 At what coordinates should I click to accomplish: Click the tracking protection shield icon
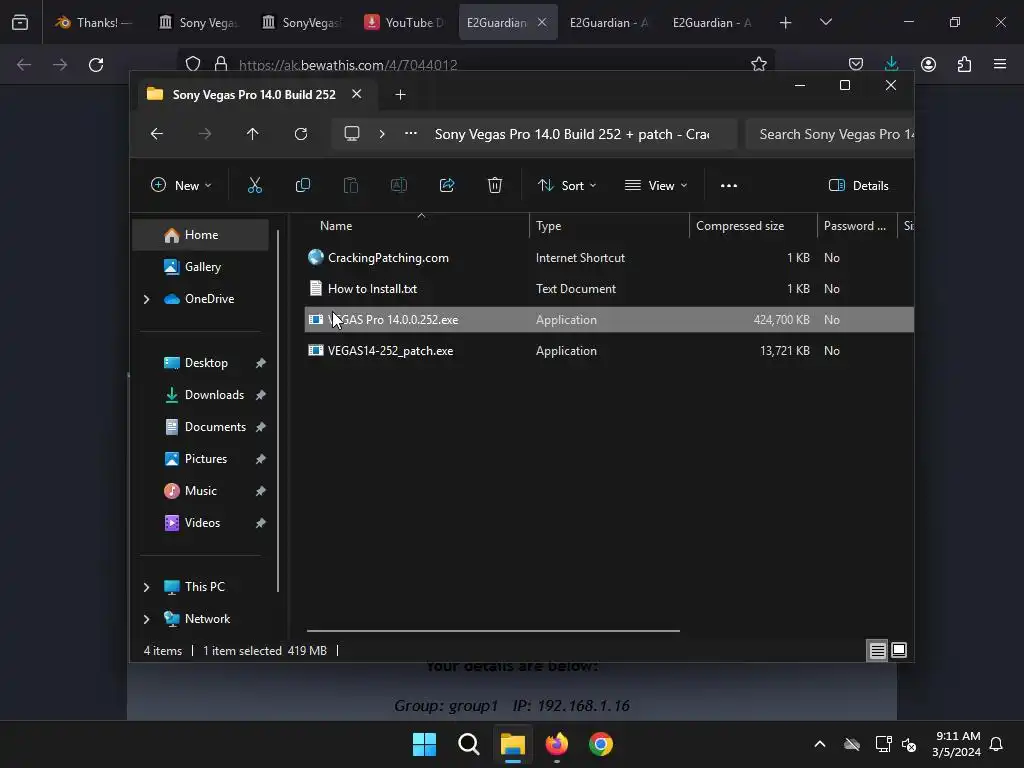pos(193,64)
